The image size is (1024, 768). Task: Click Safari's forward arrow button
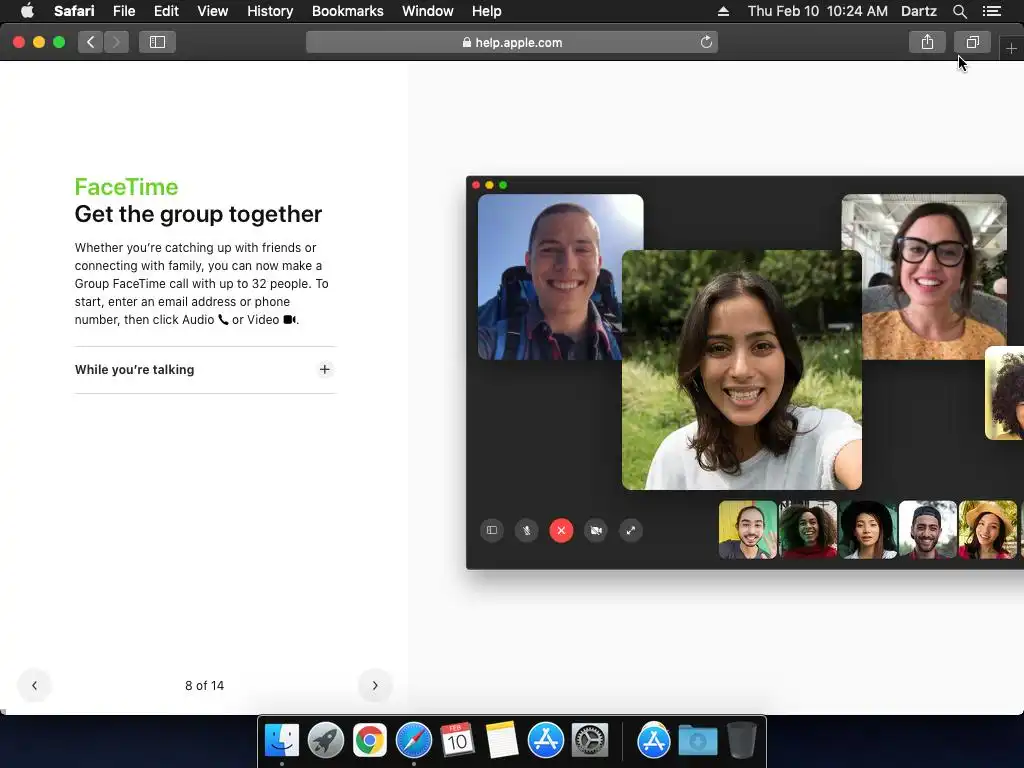[x=116, y=42]
